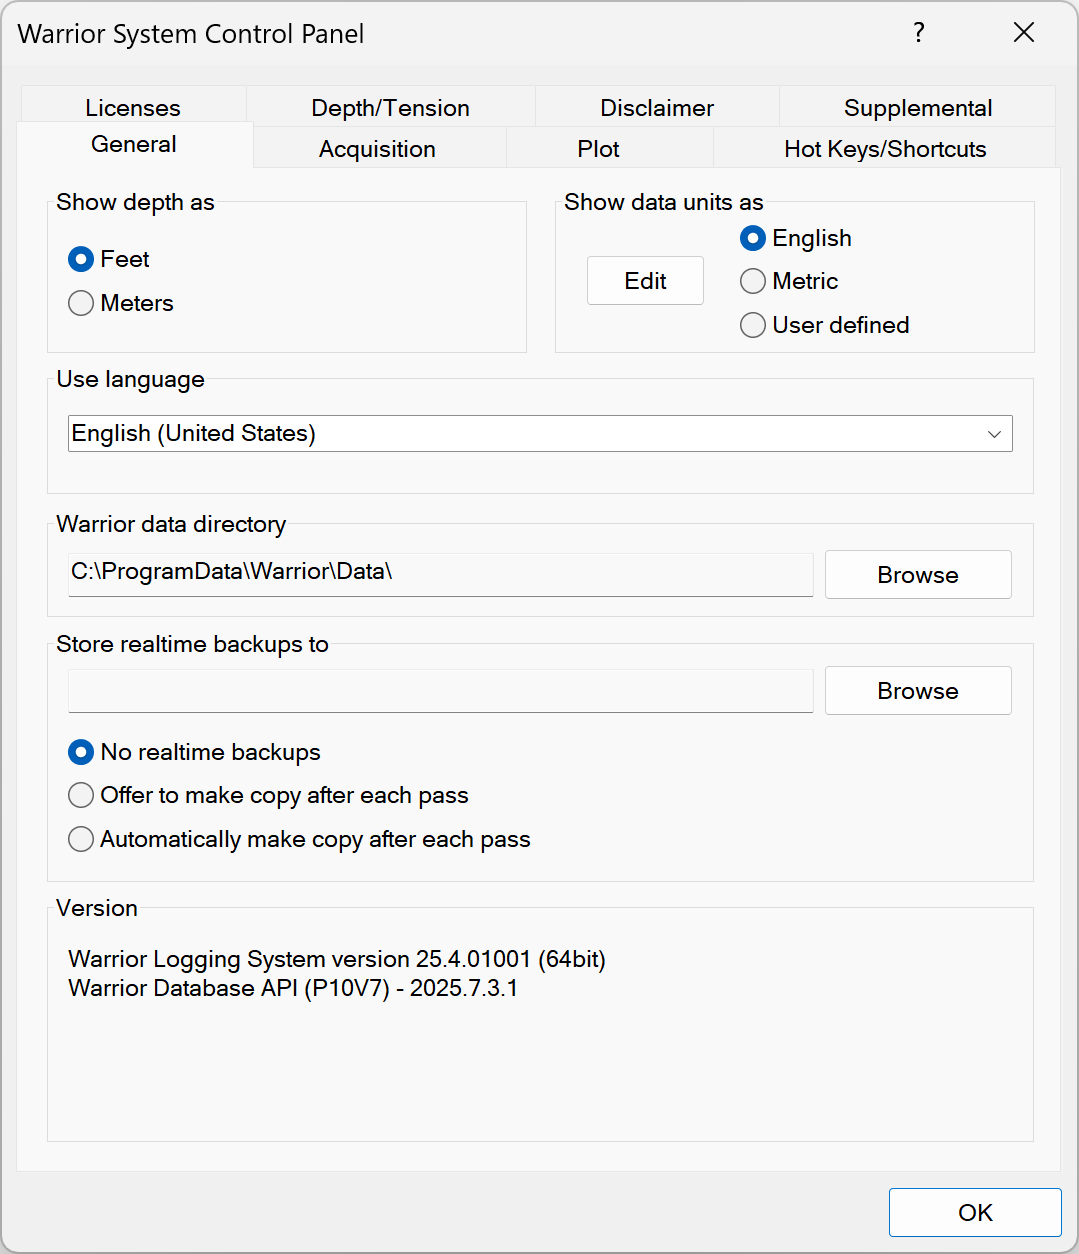
Task: Choose Feet as the depth unit
Action: point(82,259)
